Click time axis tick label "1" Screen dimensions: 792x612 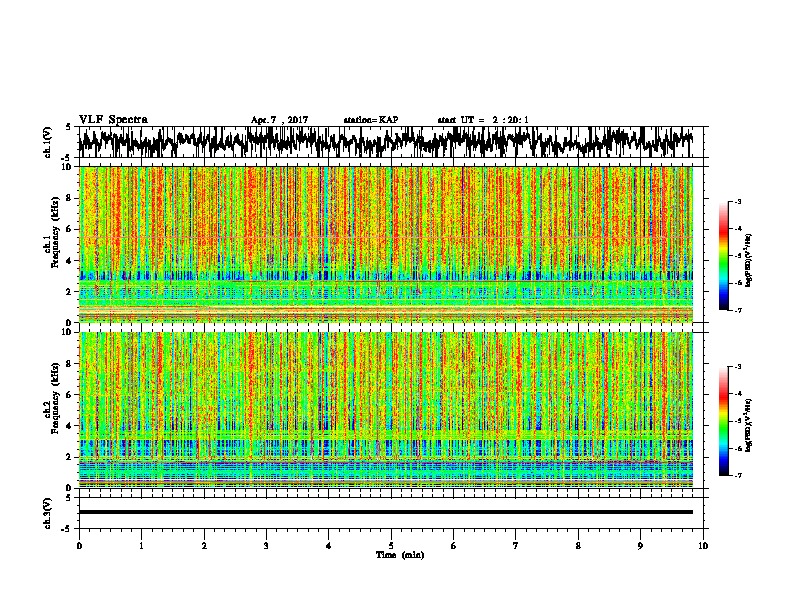pos(141,545)
